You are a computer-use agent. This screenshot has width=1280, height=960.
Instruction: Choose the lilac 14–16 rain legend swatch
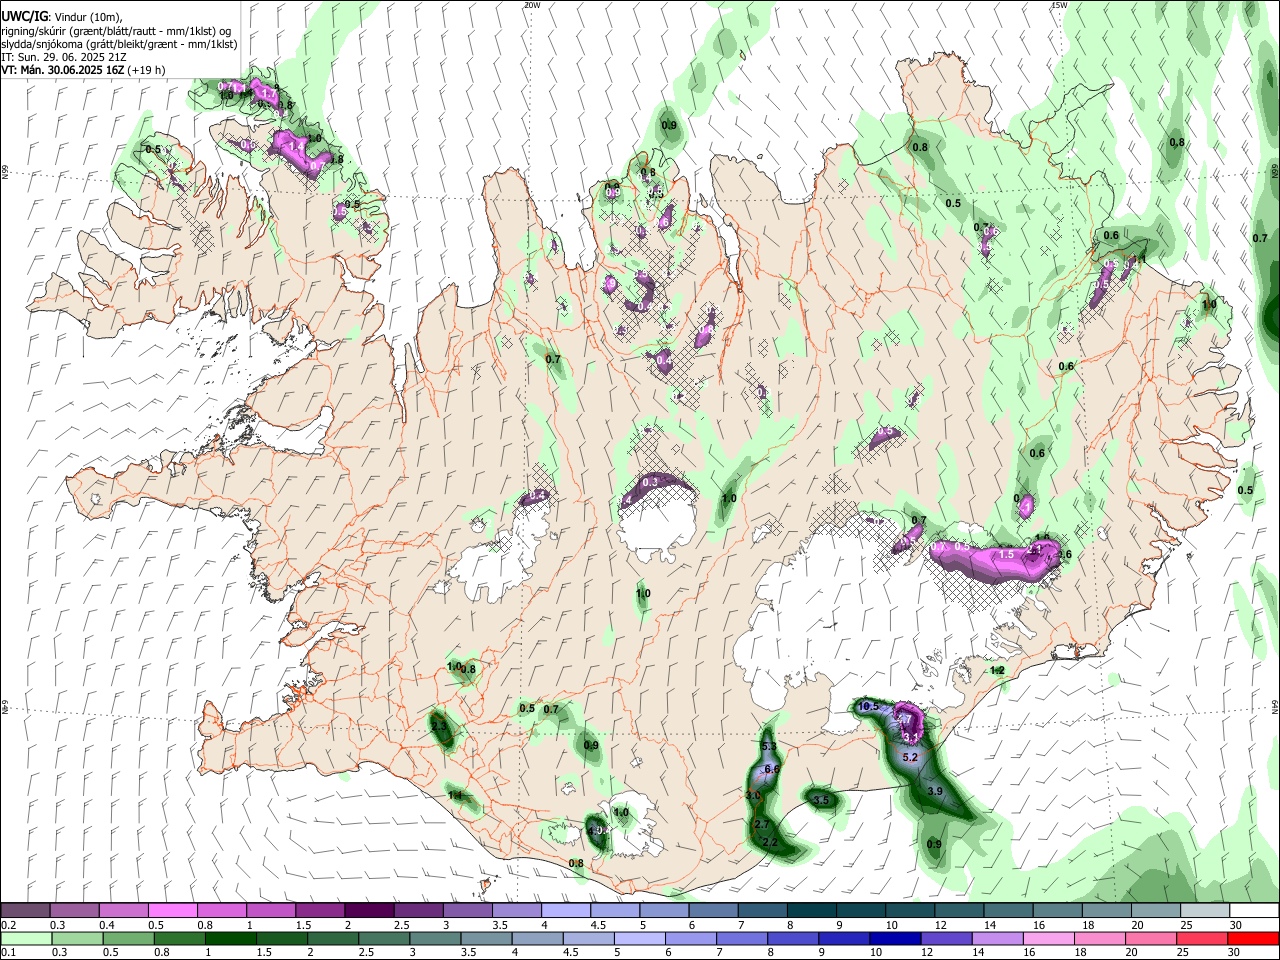pos(997,938)
